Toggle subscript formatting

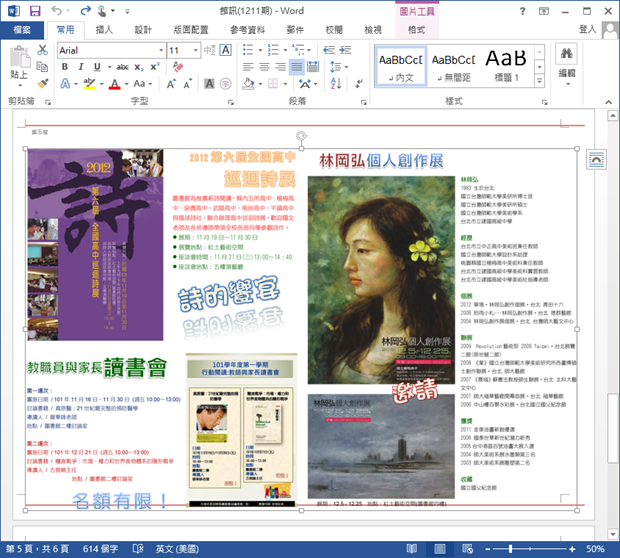pyautogui.click(x=138, y=67)
